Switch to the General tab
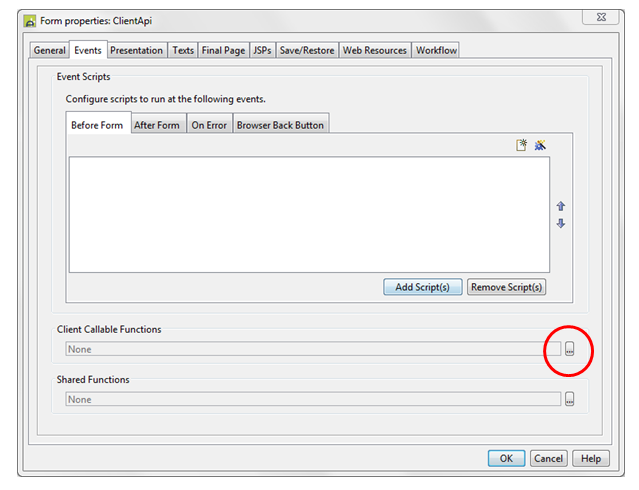The width and height of the screenshot is (639, 490). tap(49, 50)
